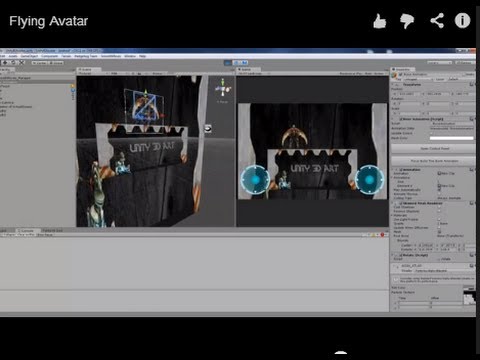
Task: Select the Unity move tool icon
Action: [6, 62]
